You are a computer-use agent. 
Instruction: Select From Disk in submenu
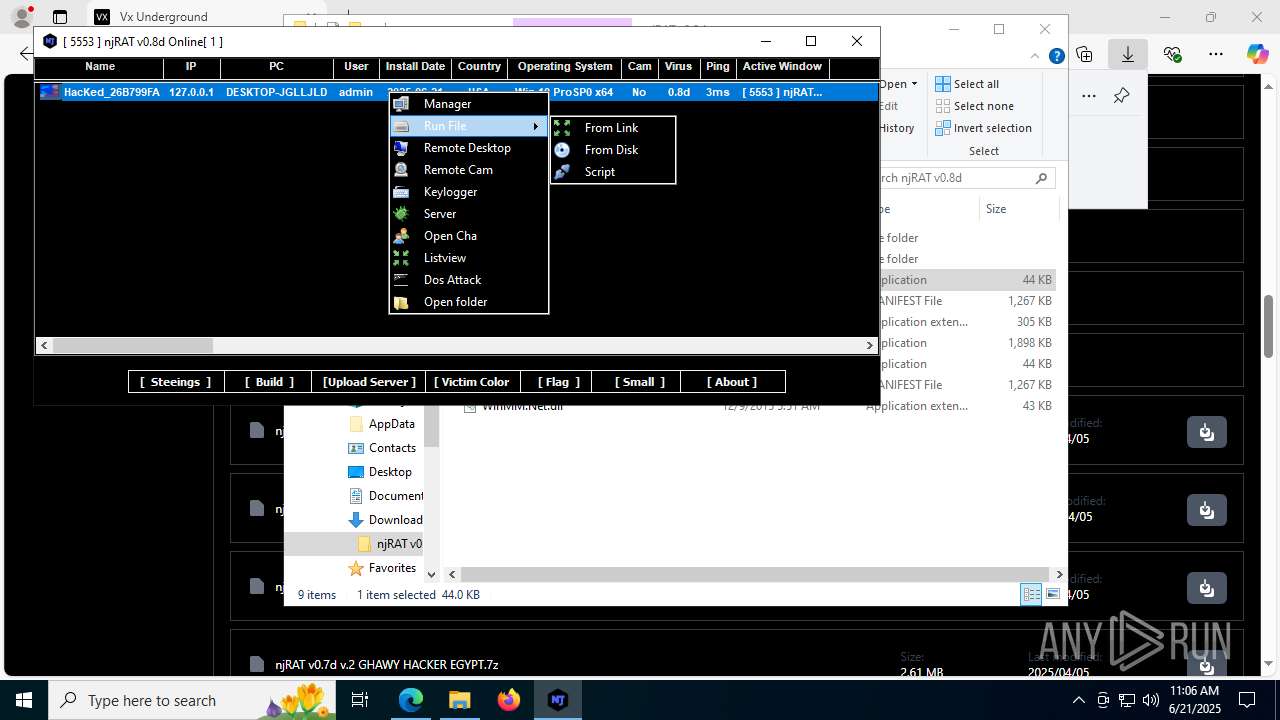pos(613,150)
